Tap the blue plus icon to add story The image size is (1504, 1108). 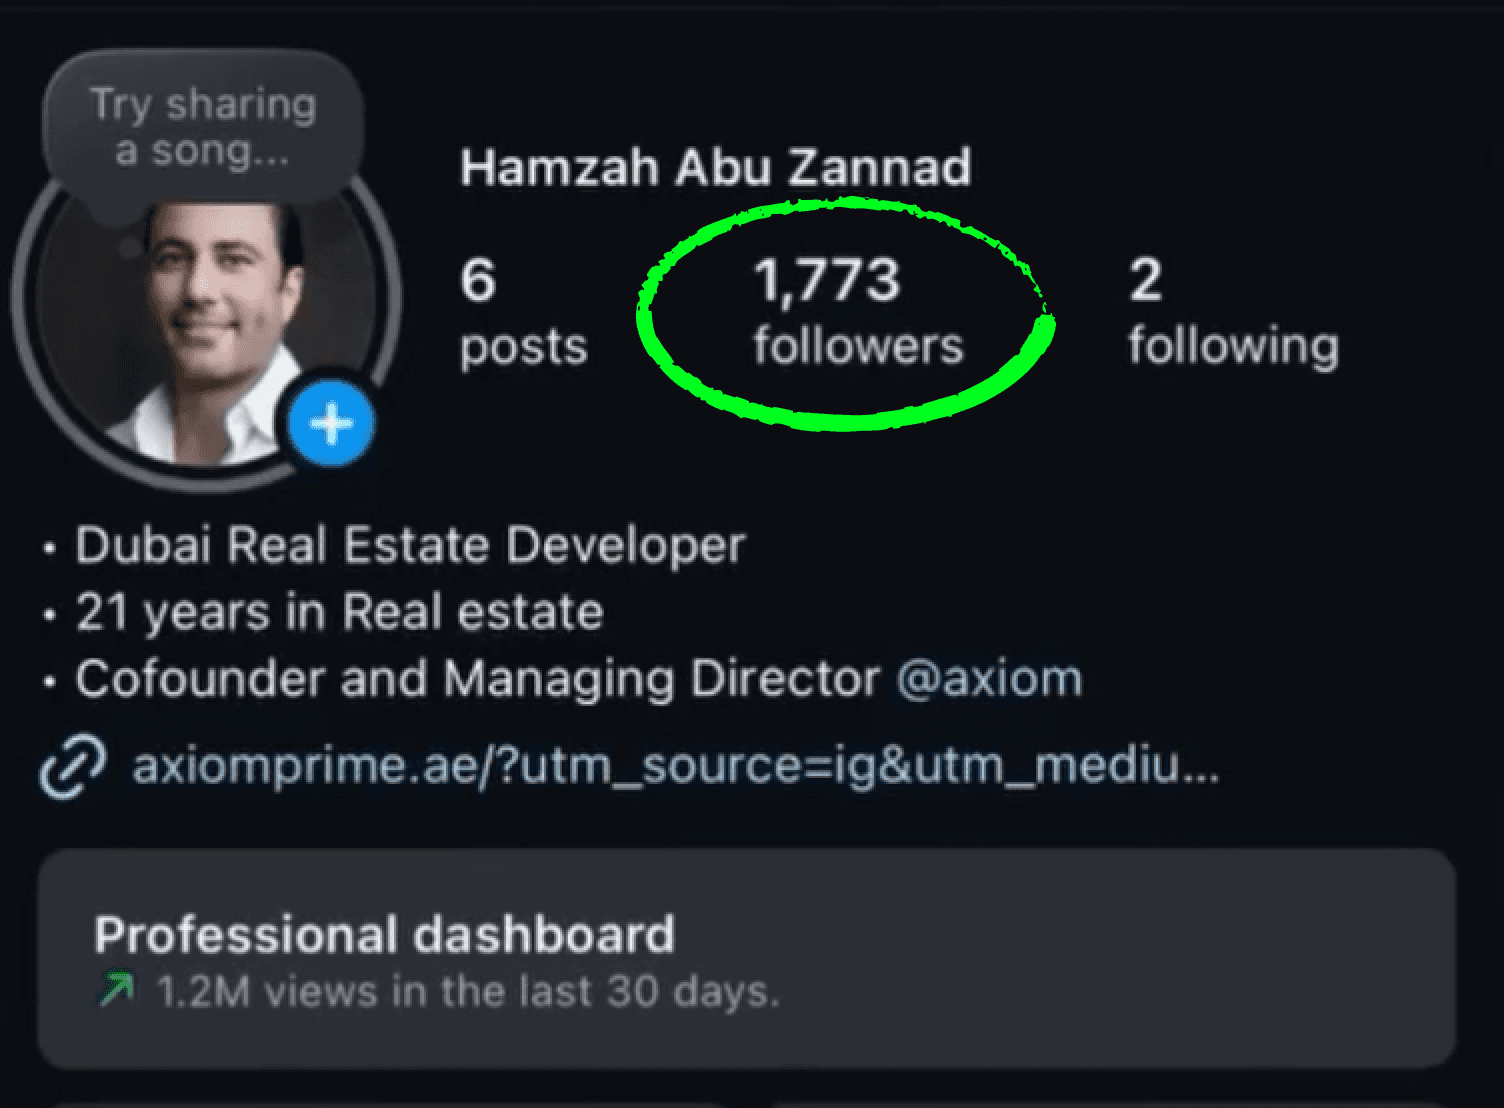[x=330, y=424]
